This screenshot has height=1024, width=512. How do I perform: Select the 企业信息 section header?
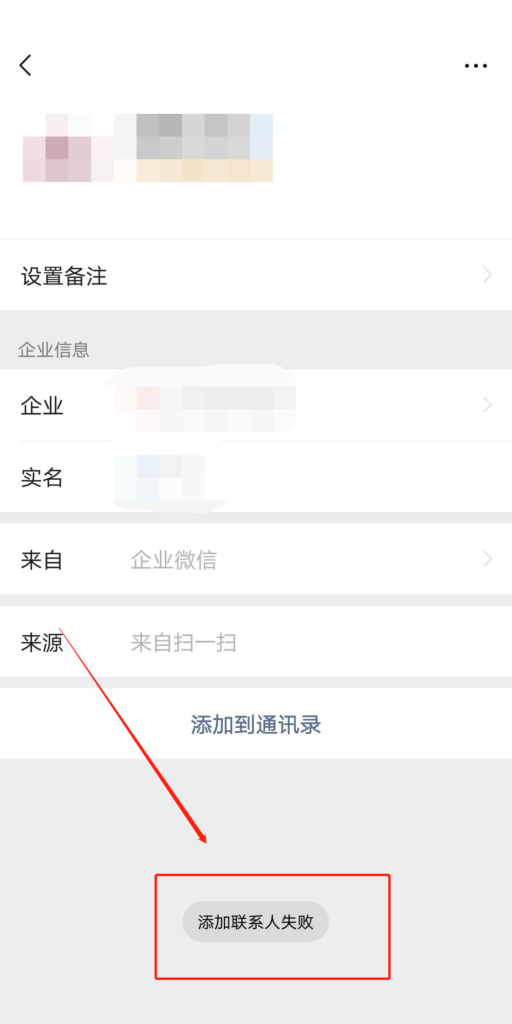54,351
